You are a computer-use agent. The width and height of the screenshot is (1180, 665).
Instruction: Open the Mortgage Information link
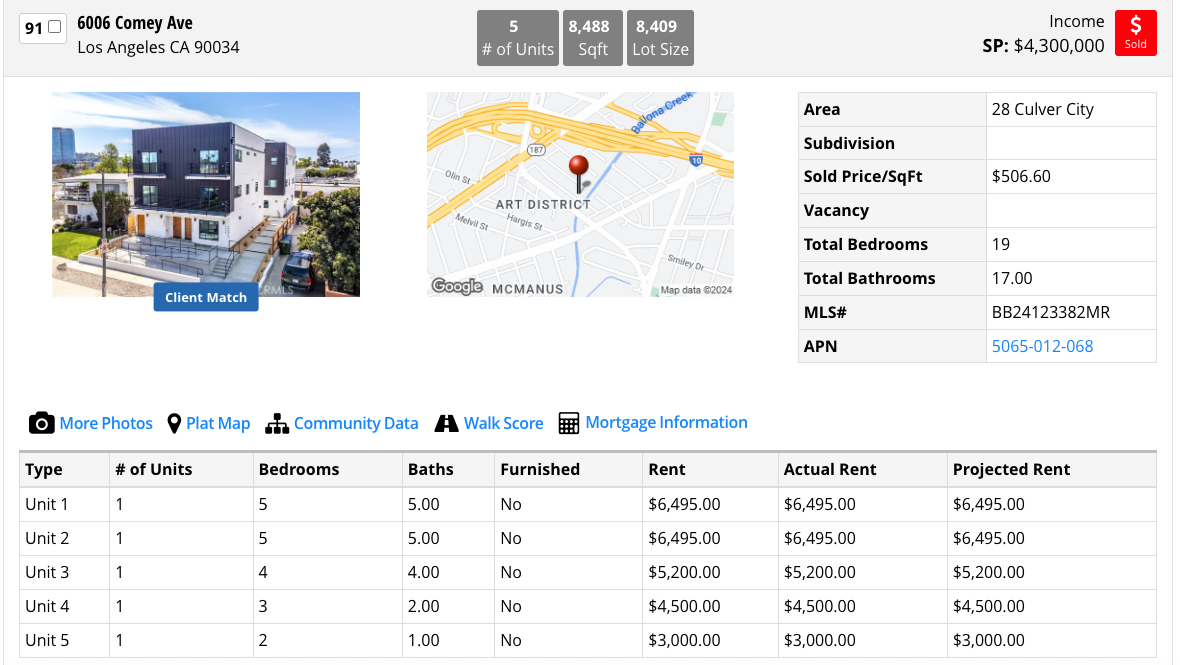click(x=667, y=422)
